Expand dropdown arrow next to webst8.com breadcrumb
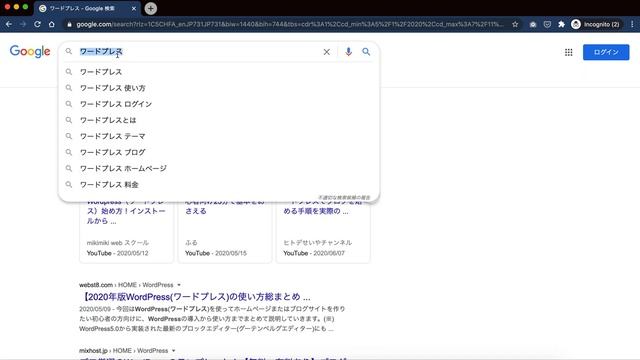Screen dimensions: 640x360 coord(179,285)
